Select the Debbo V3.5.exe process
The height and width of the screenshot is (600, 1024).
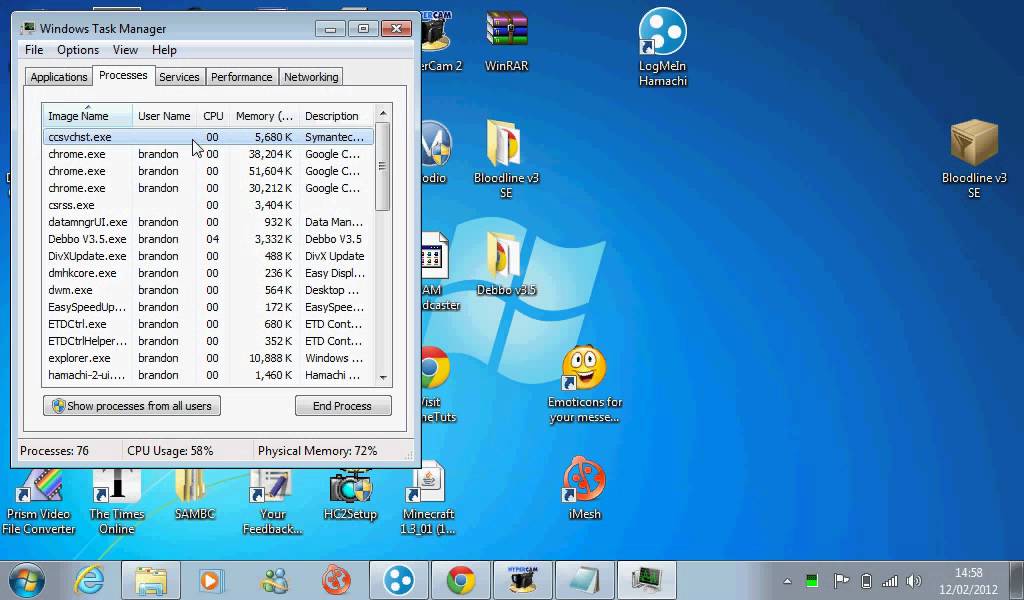(x=208, y=239)
